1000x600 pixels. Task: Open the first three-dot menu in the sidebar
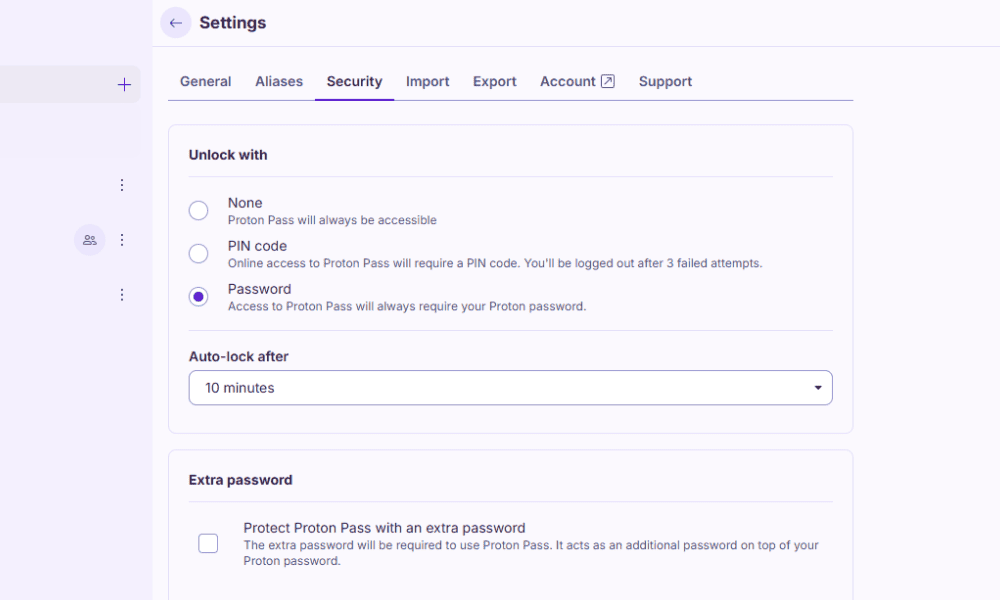[x=122, y=185]
